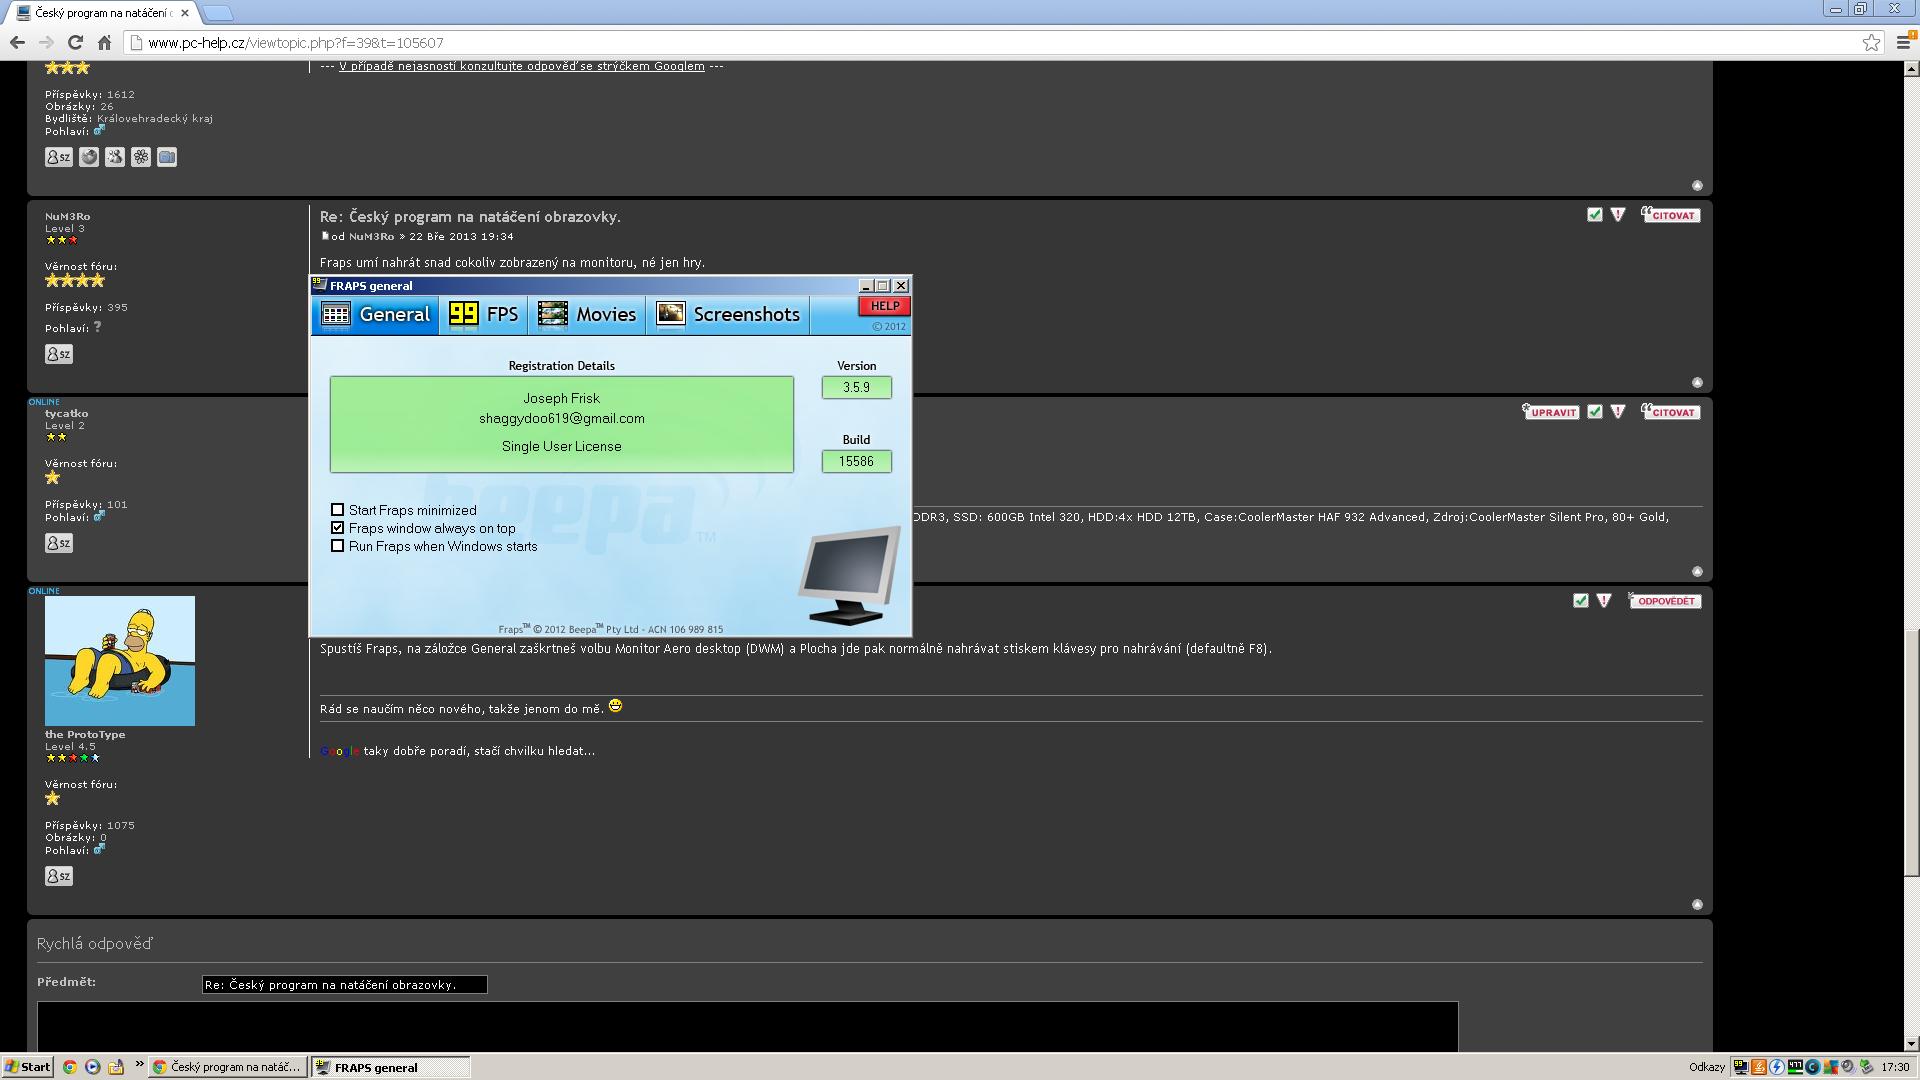
Task: Enable Start Fraps minimized checkbox
Action: pos(337,510)
